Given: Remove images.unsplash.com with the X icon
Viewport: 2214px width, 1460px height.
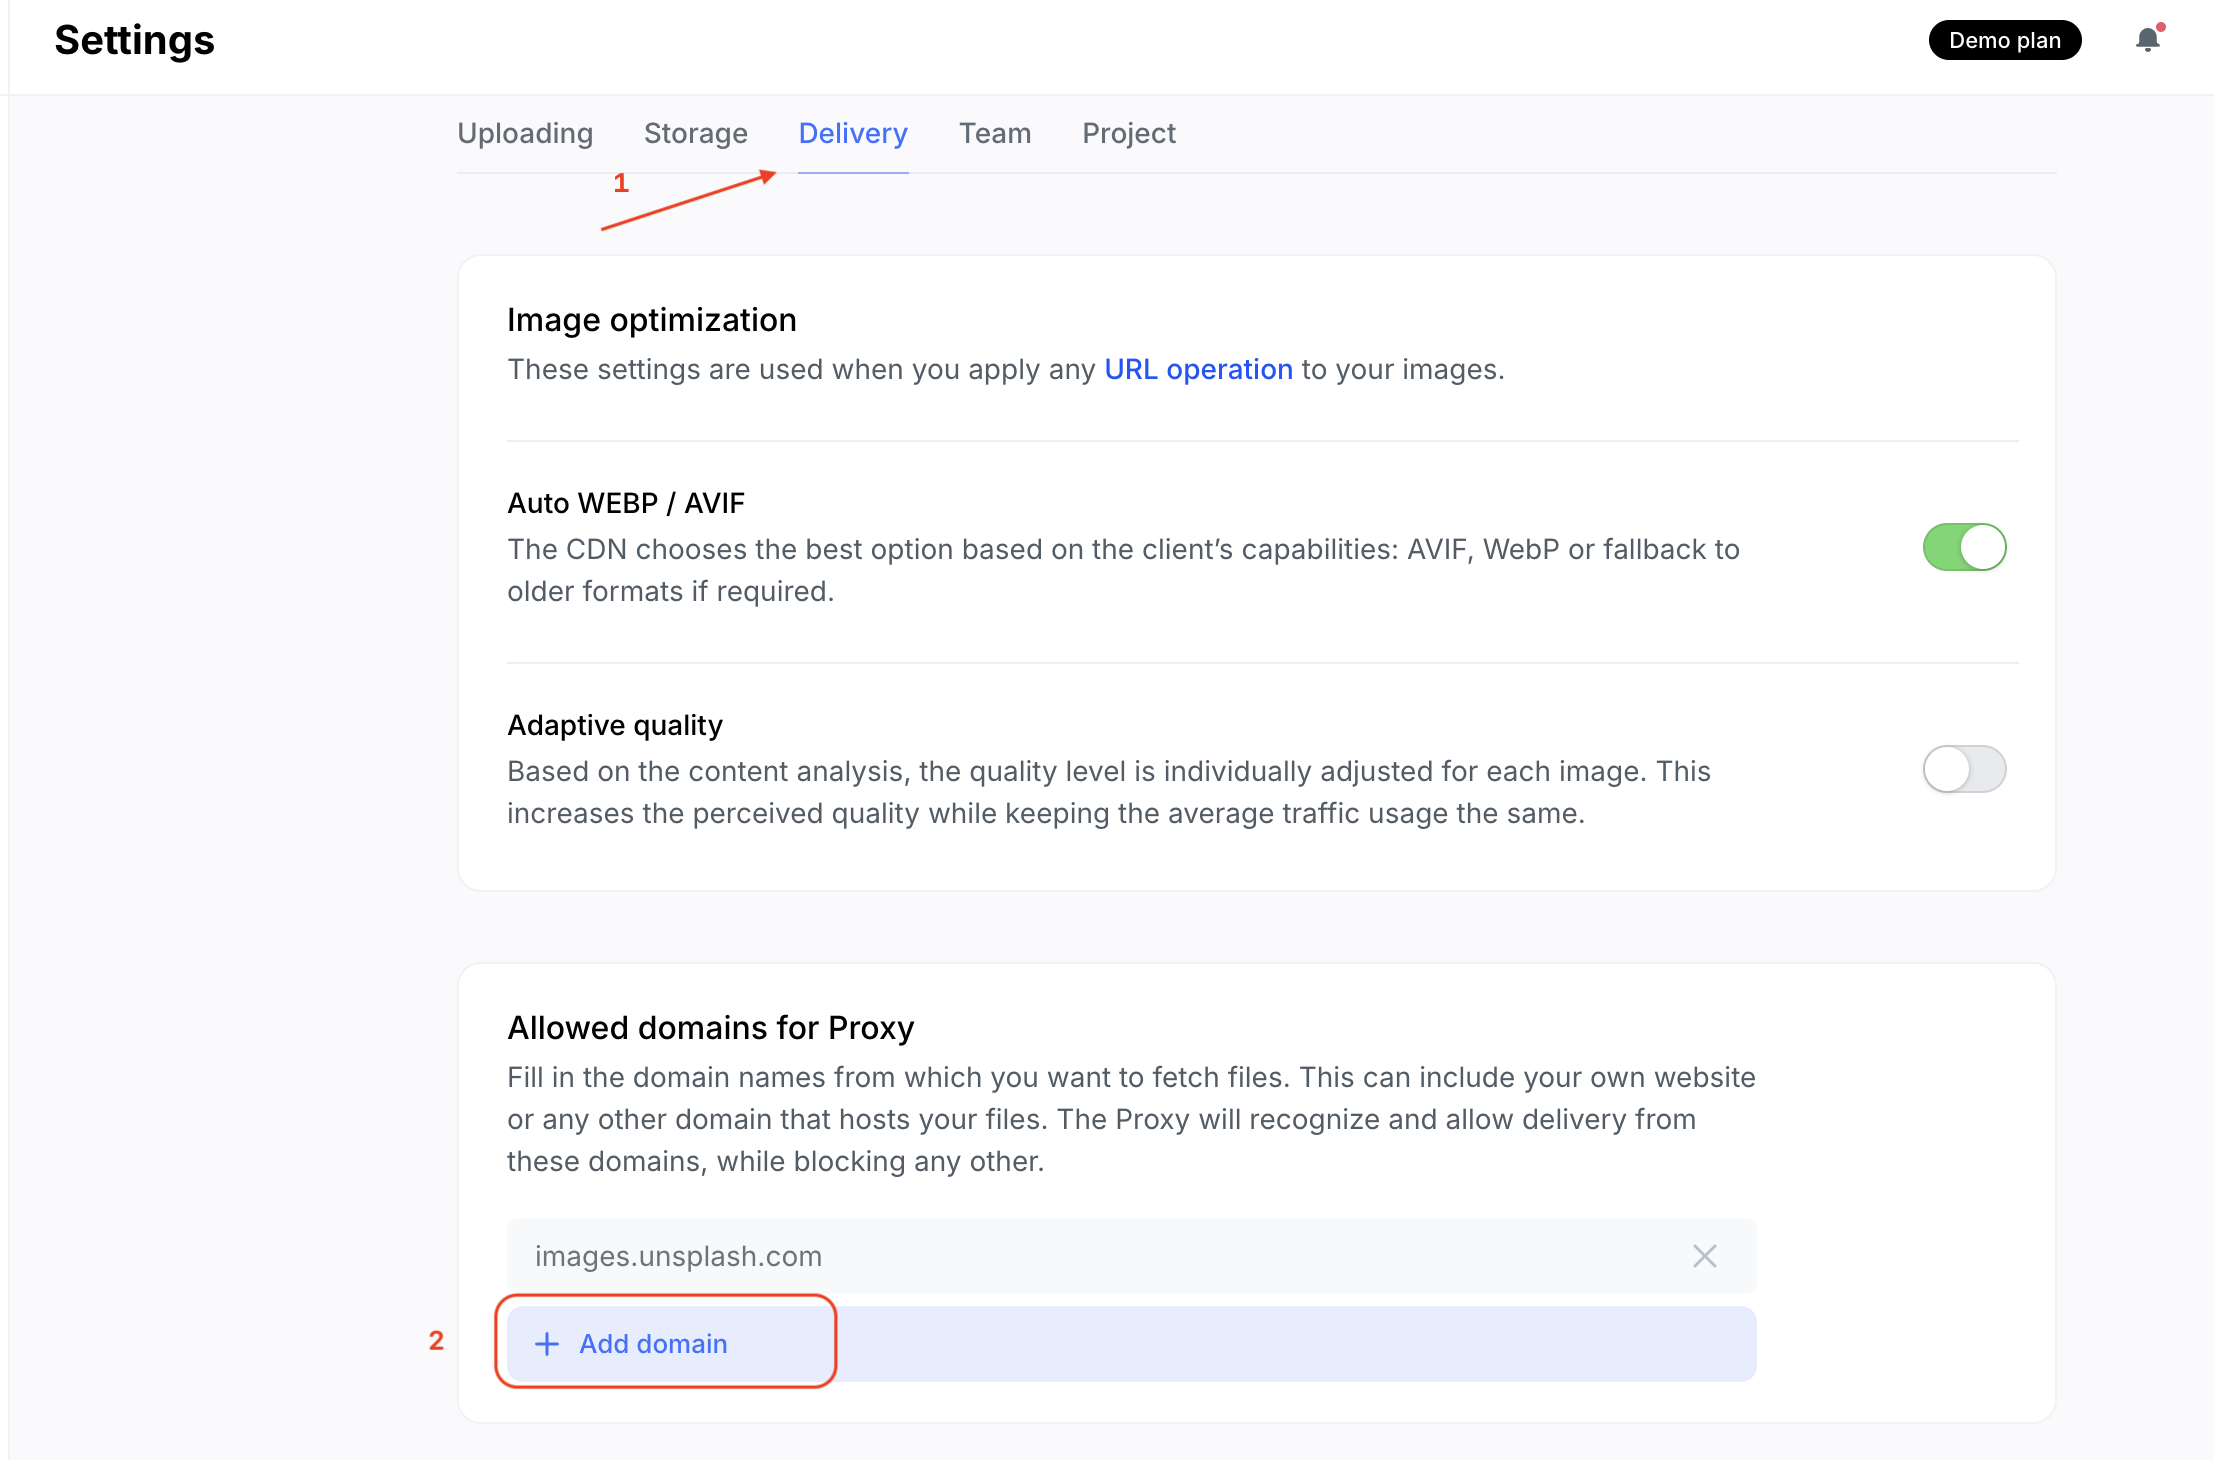Looking at the screenshot, I should pyautogui.click(x=1704, y=1256).
